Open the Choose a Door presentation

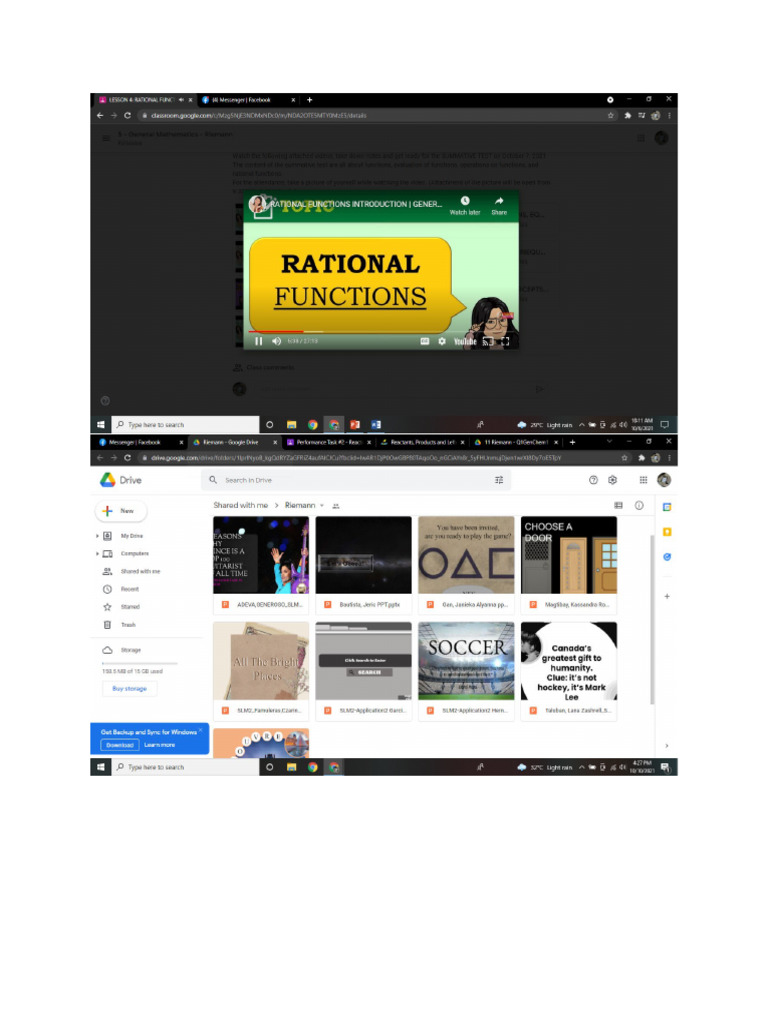point(569,566)
